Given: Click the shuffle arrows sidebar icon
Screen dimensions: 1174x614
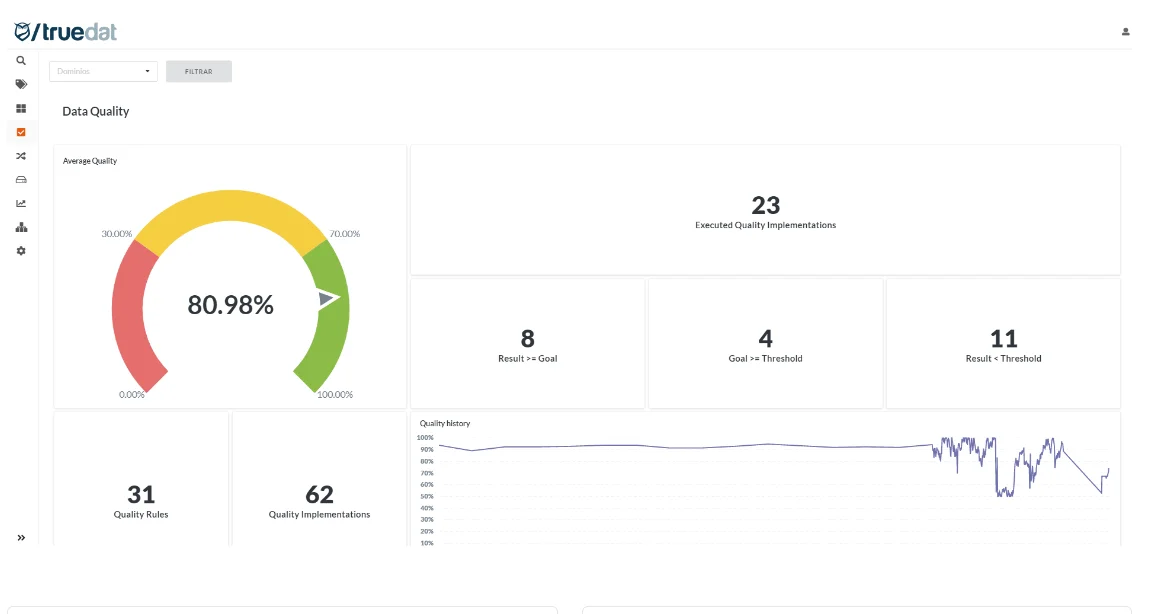Looking at the screenshot, I should point(21,156).
